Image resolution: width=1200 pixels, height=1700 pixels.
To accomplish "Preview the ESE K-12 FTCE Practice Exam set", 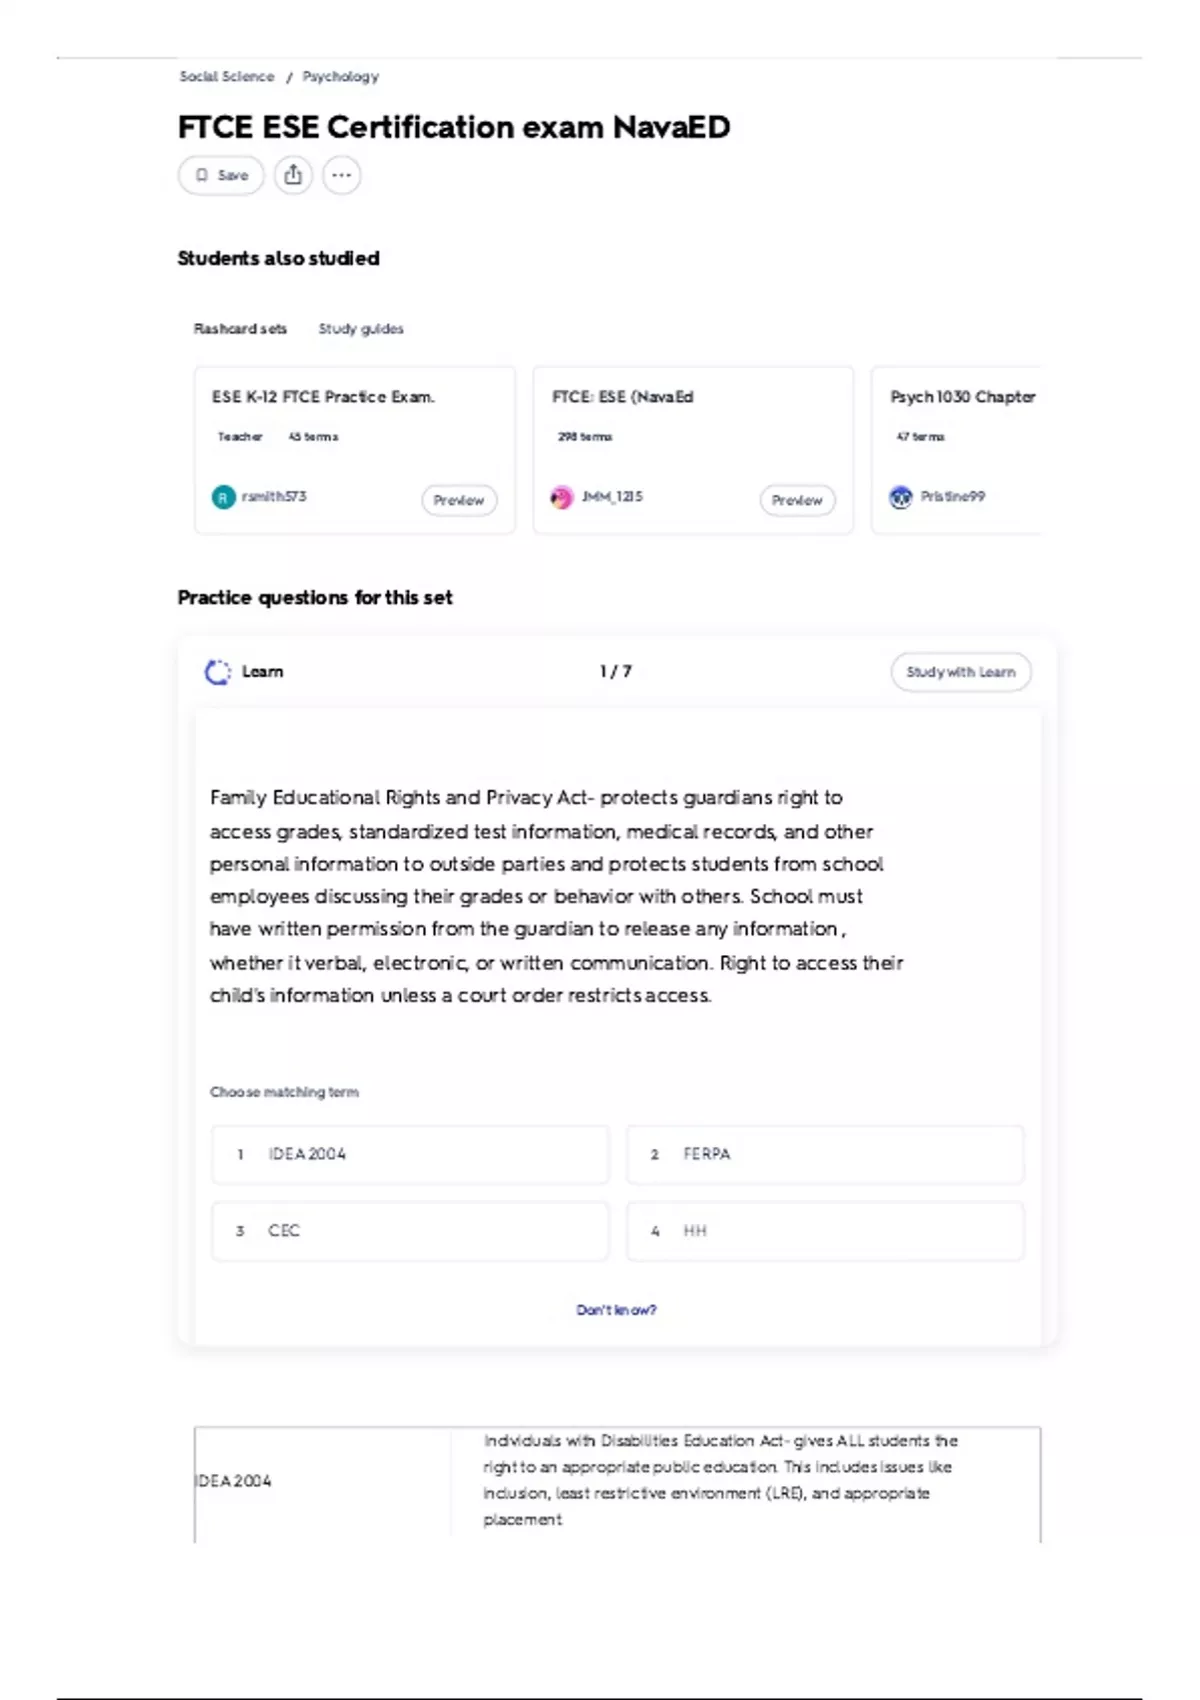I will (x=459, y=500).
